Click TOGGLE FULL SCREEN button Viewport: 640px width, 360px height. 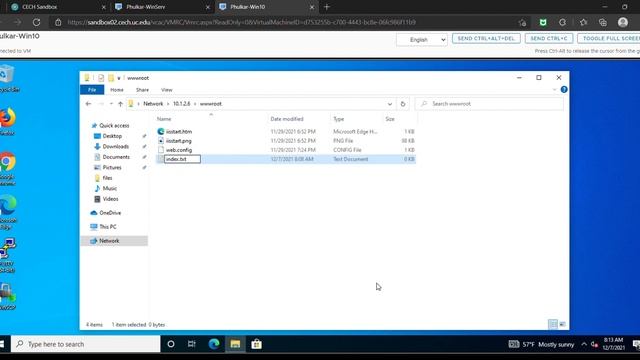609,38
